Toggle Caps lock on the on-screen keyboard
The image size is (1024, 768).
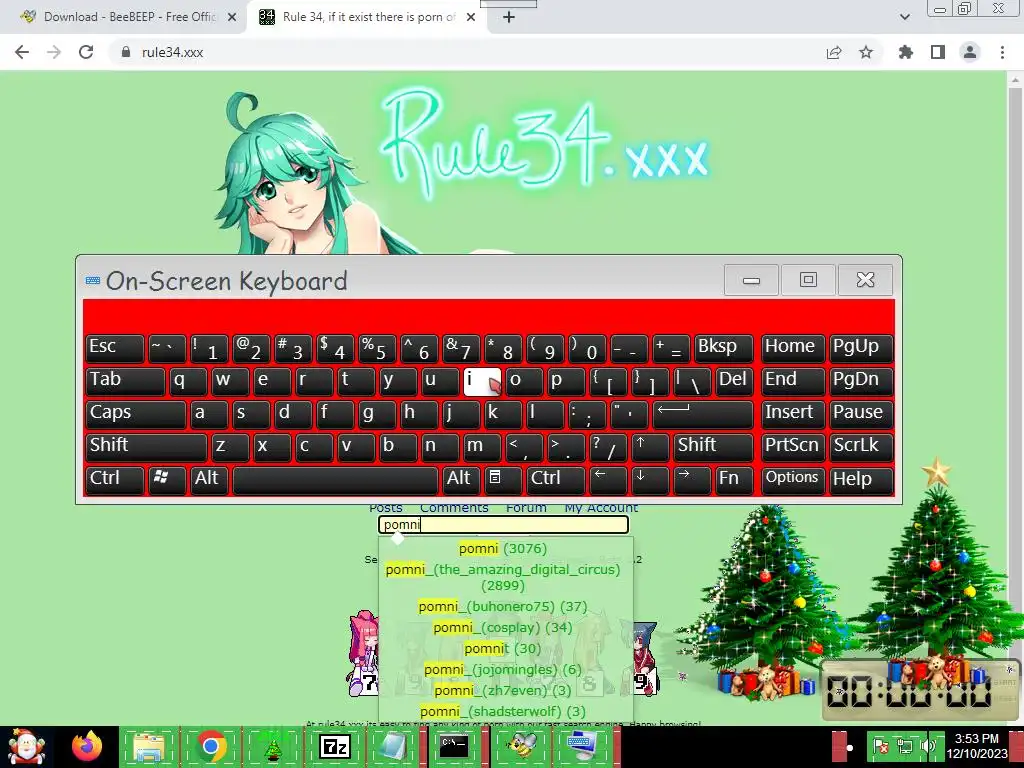(x=135, y=413)
